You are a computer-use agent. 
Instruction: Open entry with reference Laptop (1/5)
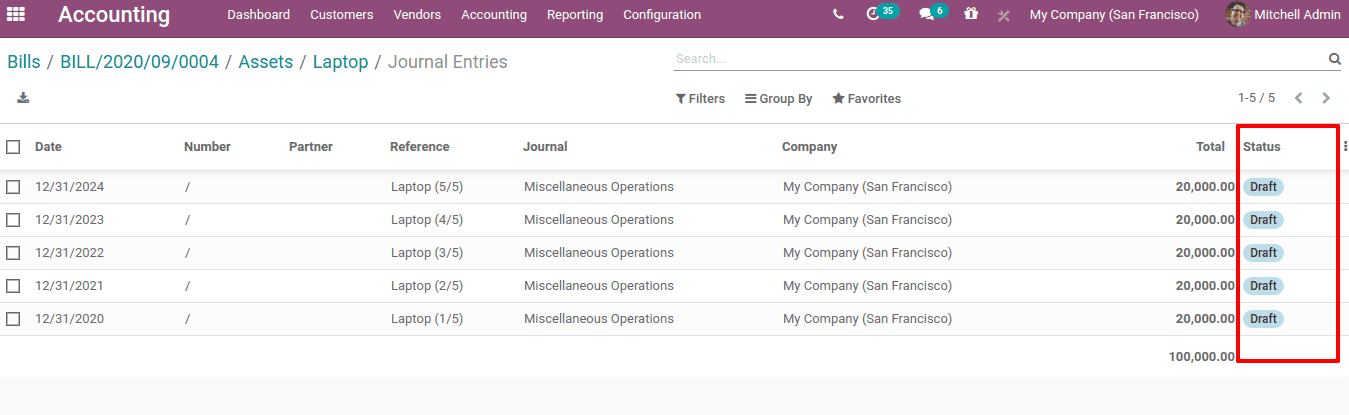tap(427, 319)
